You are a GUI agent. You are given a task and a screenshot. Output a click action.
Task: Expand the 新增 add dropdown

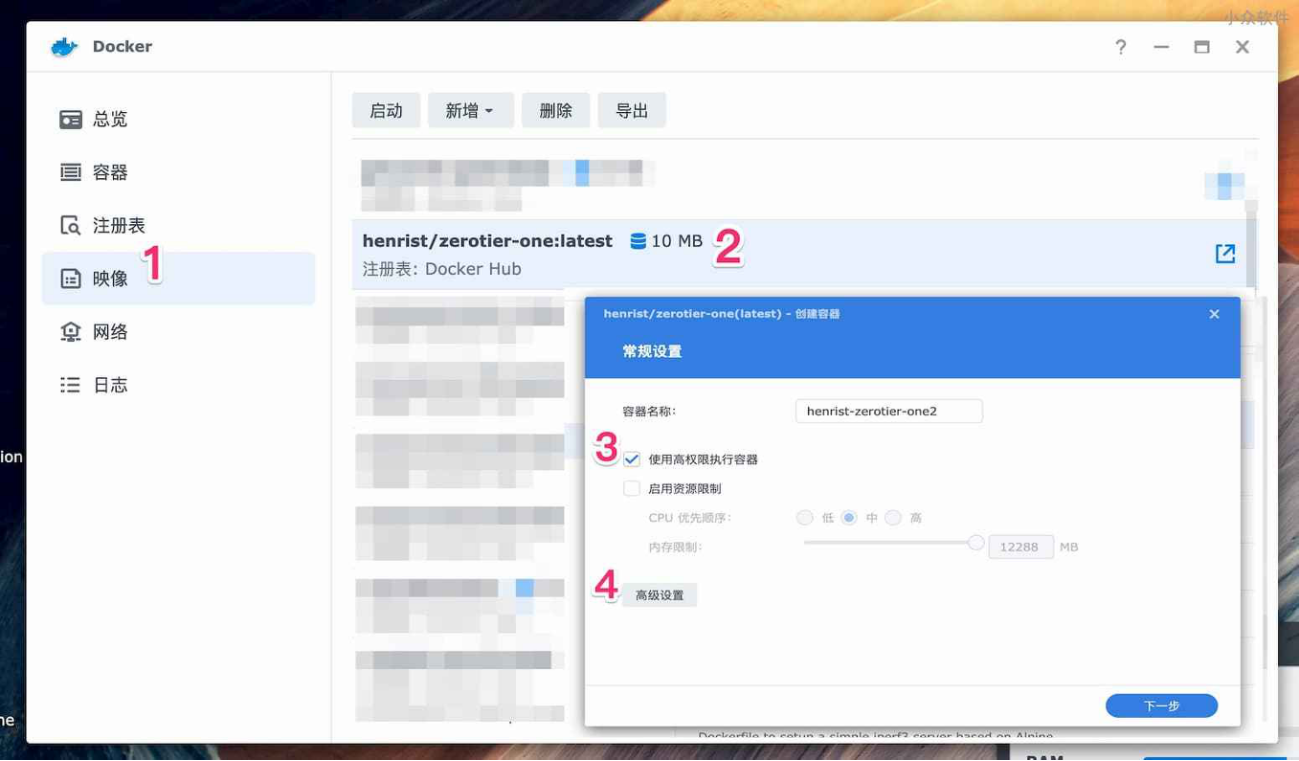point(470,110)
